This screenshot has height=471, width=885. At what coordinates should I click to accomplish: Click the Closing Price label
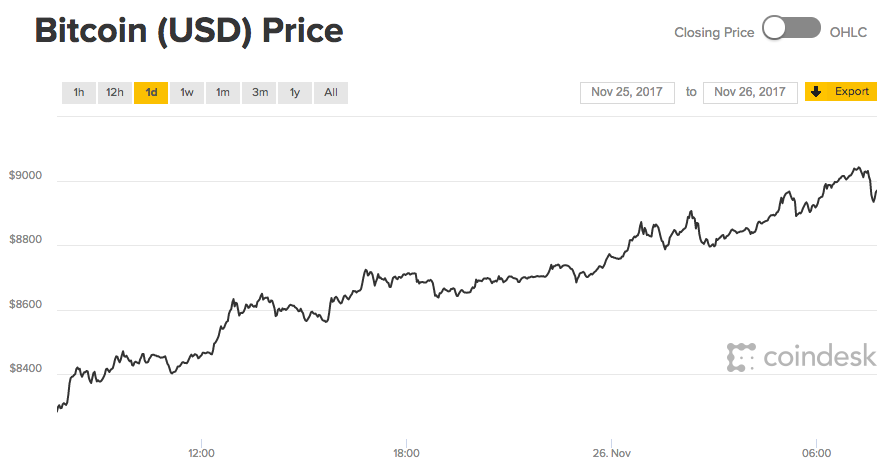(x=714, y=32)
